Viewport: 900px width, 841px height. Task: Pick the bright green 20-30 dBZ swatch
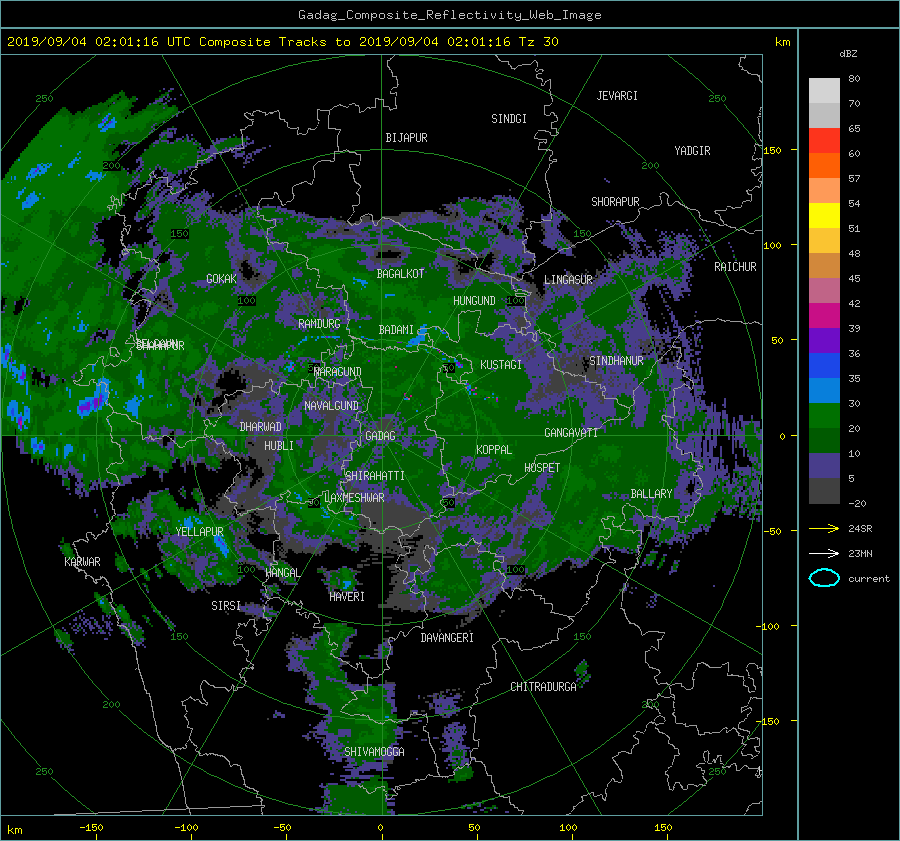(x=824, y=416)
